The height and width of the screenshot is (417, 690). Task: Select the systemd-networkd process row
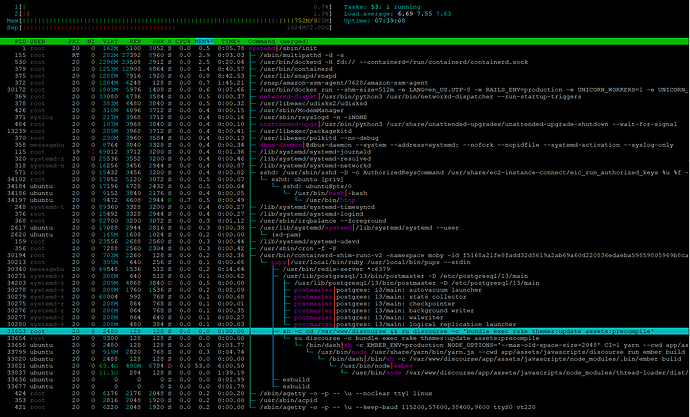pyautogui.click(x=345, y=165)
